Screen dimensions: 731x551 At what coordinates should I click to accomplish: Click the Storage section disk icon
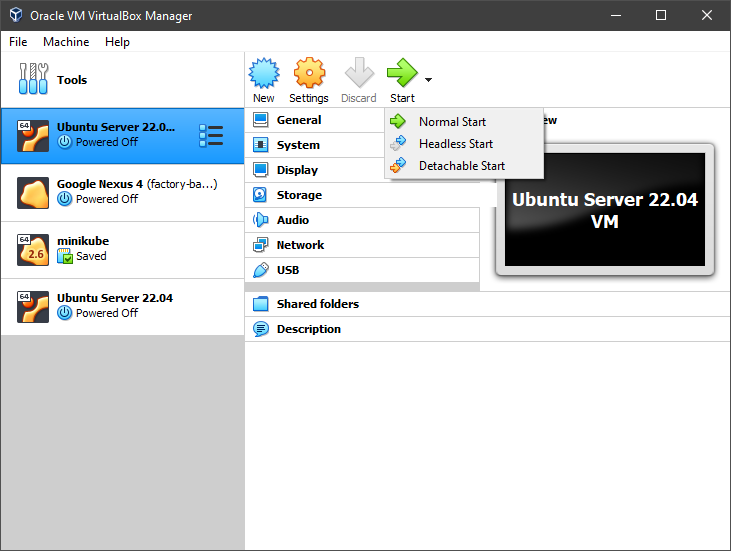tap(260, 195)
